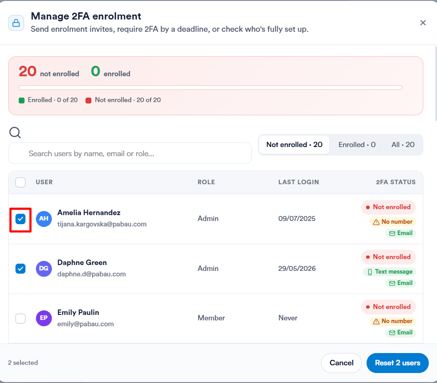Click the Admin role for Amelia Hernandez
Screen dimensions: 437x383
[x=208, y=219]
